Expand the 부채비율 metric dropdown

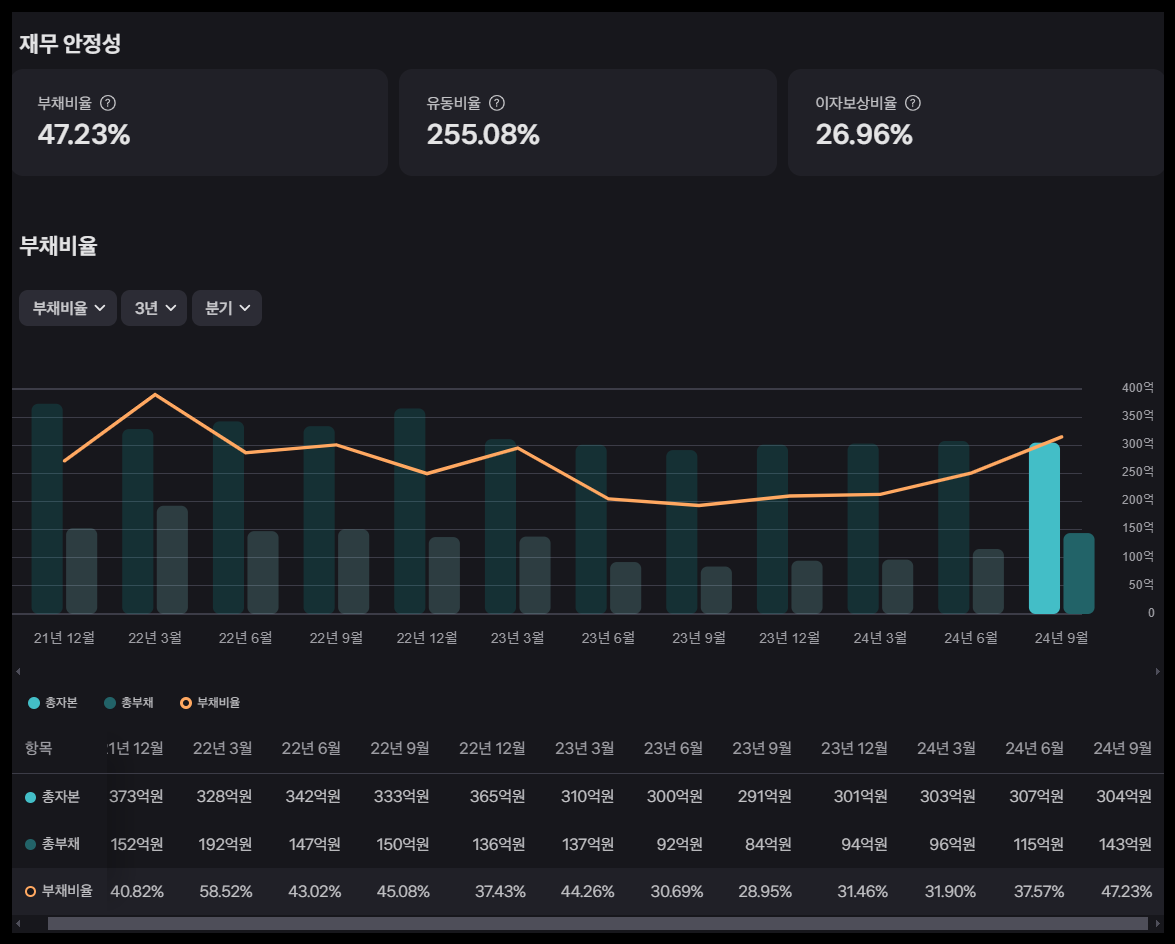(x=68, y=308)
